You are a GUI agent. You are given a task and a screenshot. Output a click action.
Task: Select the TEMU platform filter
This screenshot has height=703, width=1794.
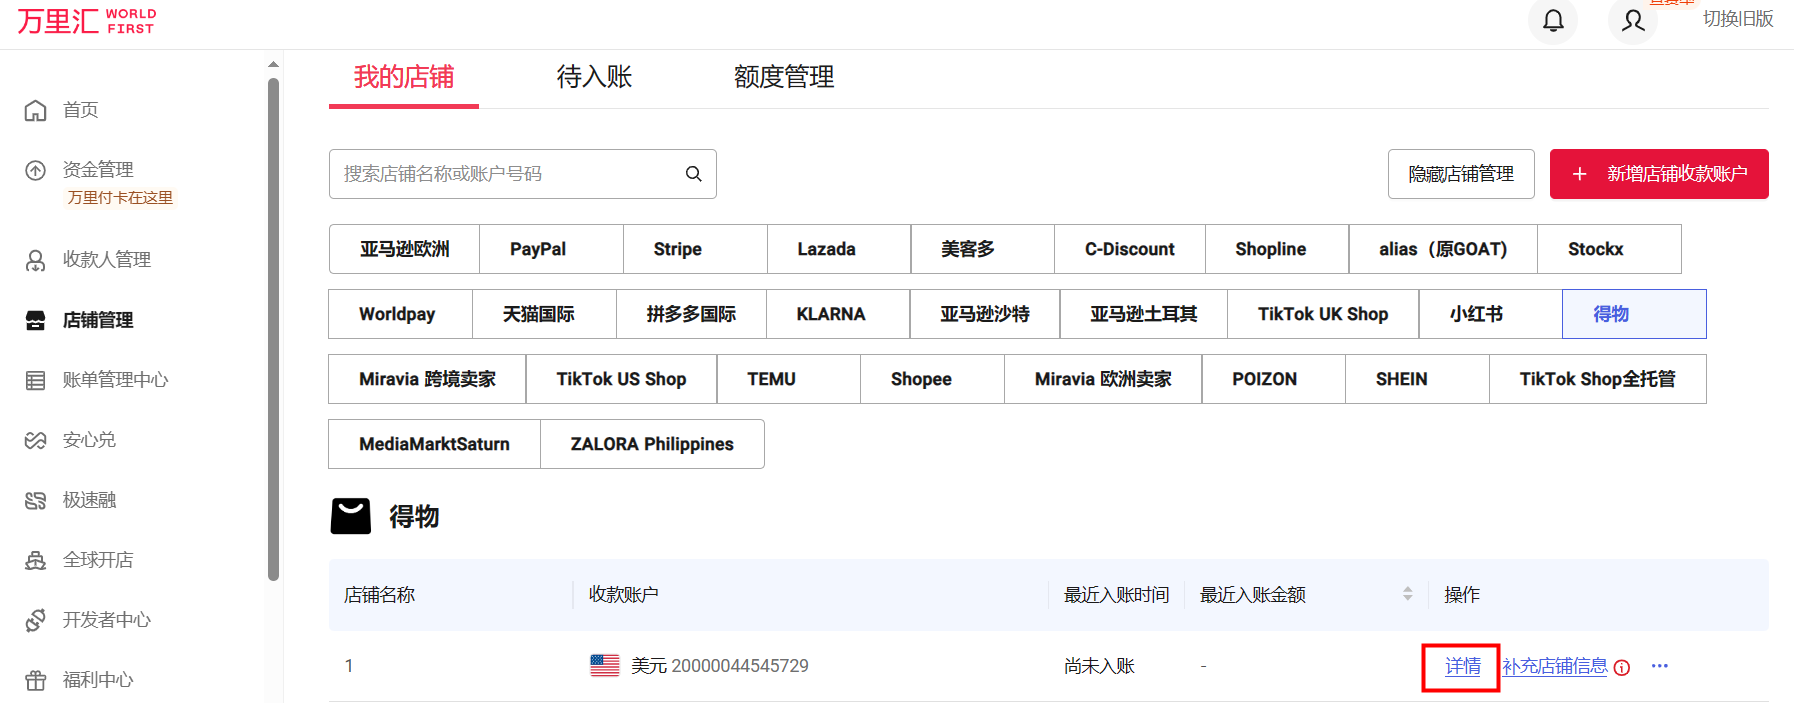771,379
